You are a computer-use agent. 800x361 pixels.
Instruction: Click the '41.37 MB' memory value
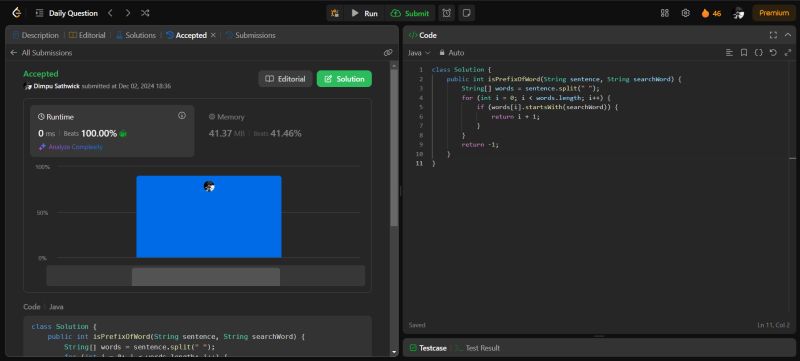pos(227,134)
